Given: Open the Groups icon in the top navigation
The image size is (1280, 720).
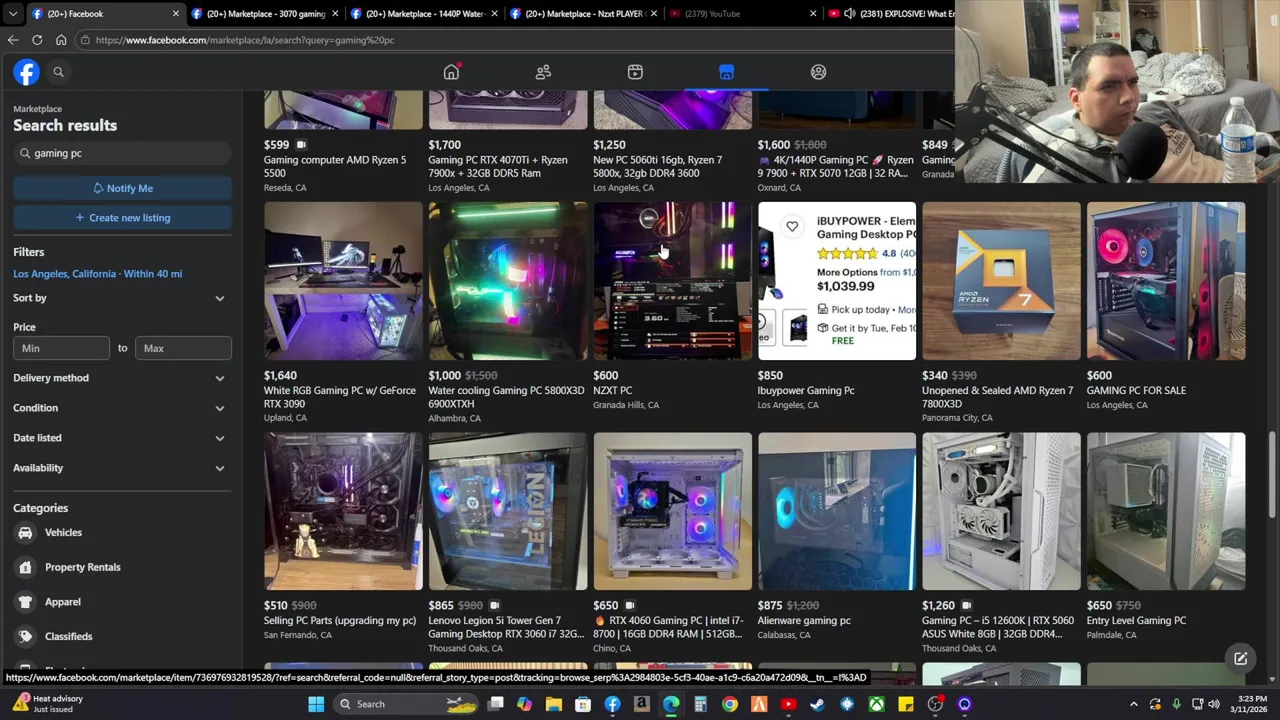Looking at the screenshot, I should [818, 72].
